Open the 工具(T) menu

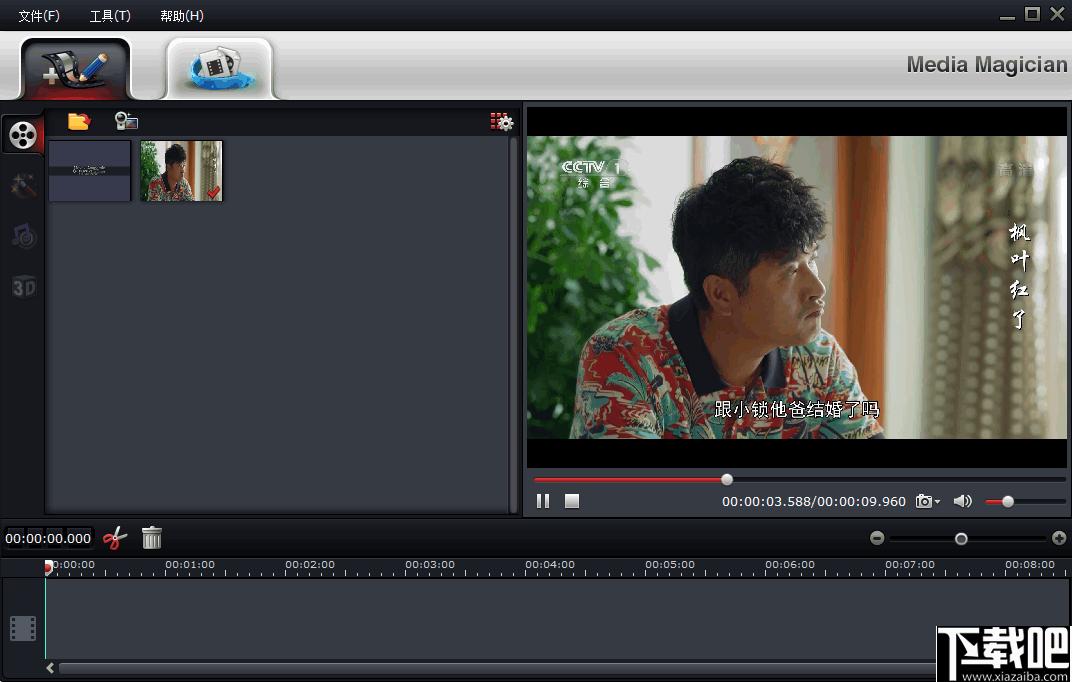coord(110,16)
